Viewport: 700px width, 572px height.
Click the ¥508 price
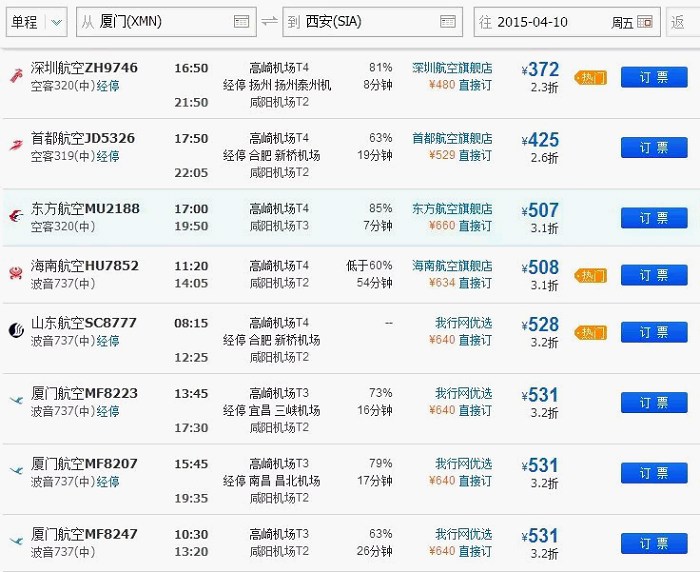(540, 267)
